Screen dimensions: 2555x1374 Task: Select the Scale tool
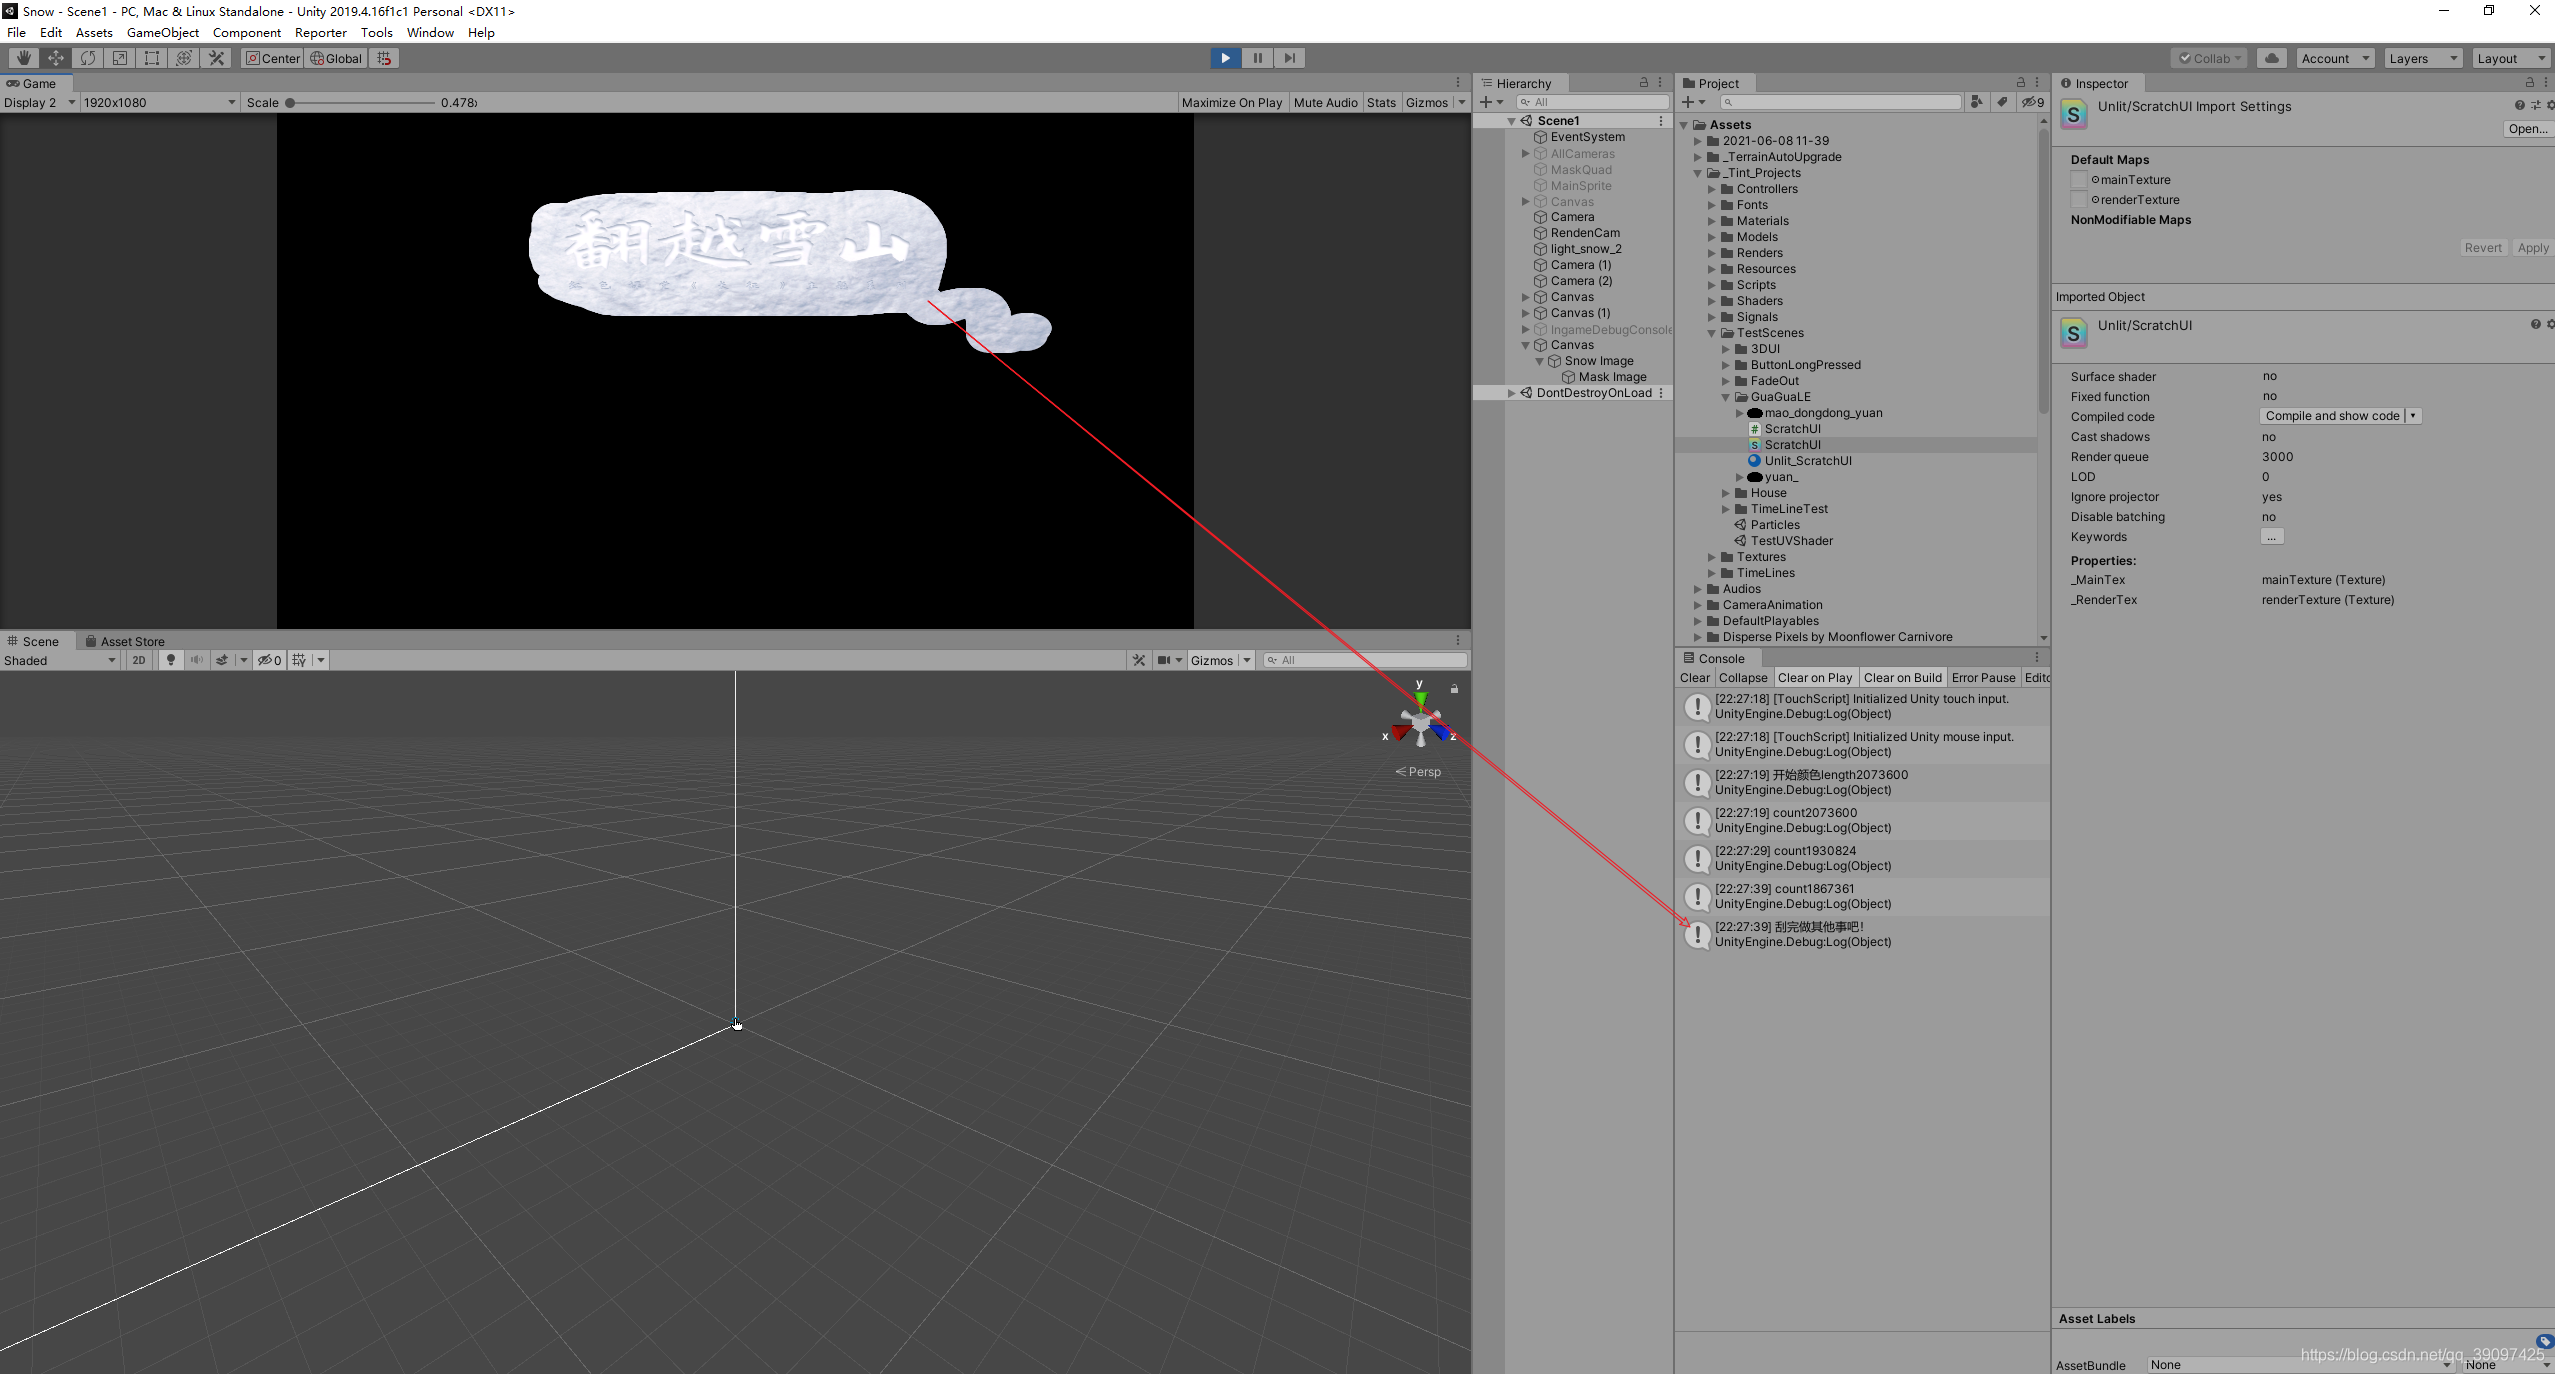(x=119, y=58)
